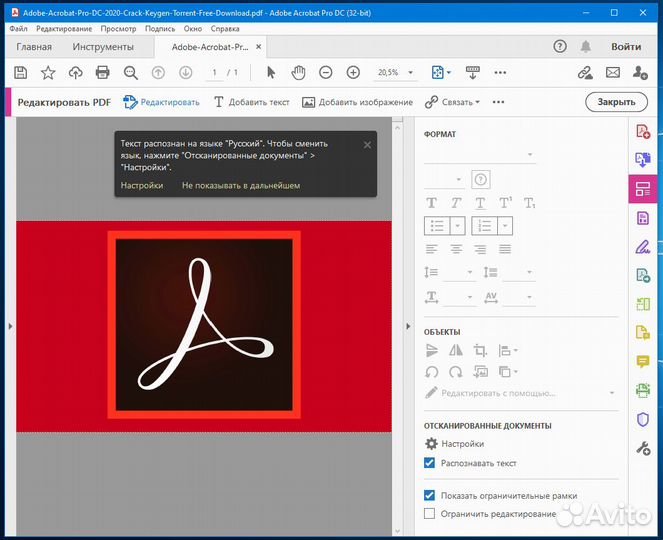Open the notifications bell icon
Image resolution: width=663 pixels, height=540 pixels.
586,47
